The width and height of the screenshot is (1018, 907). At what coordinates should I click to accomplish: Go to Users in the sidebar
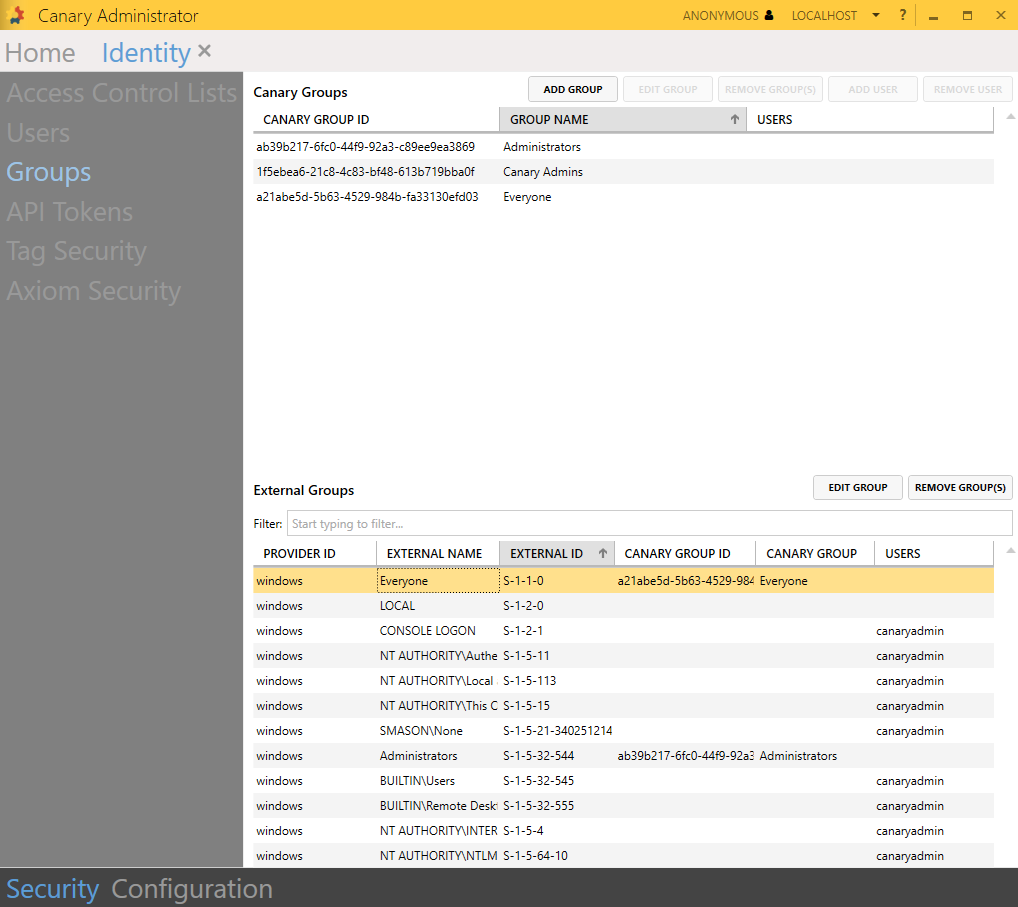pyautogui.click(x=38, y=133)
